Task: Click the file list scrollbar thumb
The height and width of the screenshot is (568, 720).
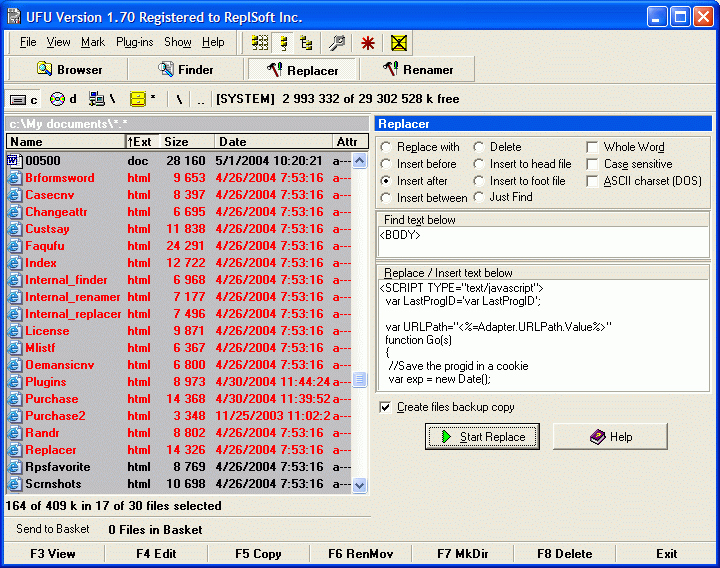Action: pos(360,379)
